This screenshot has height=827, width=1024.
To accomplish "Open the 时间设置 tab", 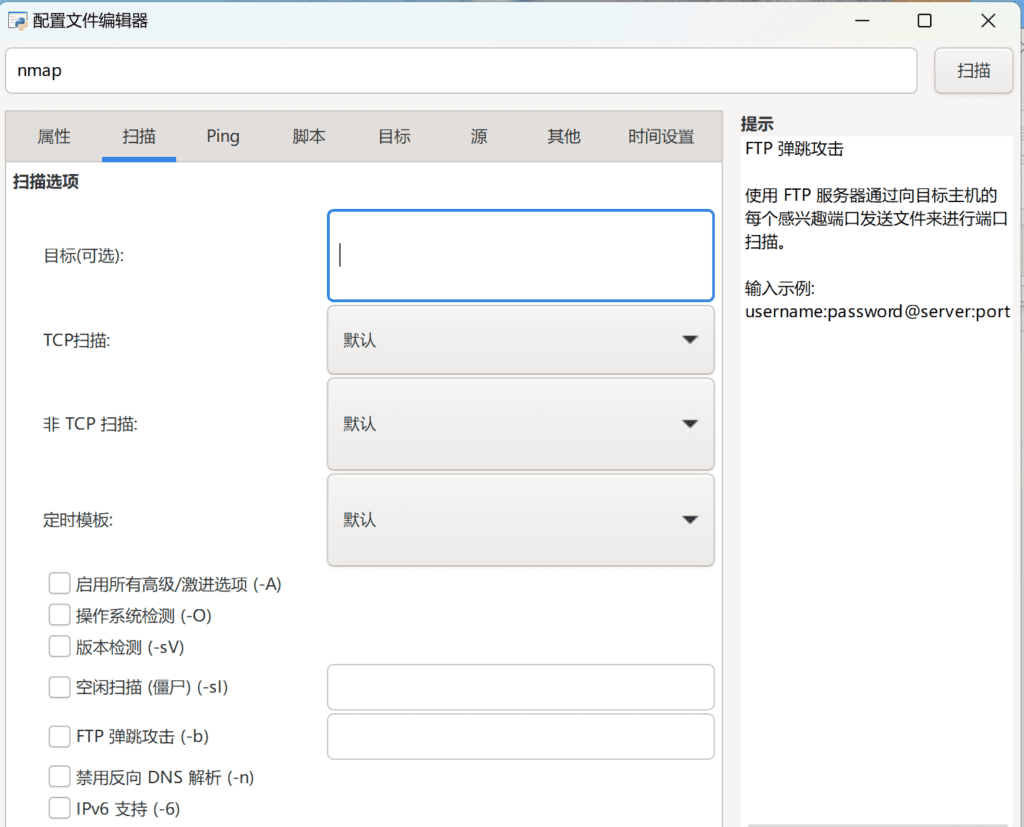I will click(661, 137).
